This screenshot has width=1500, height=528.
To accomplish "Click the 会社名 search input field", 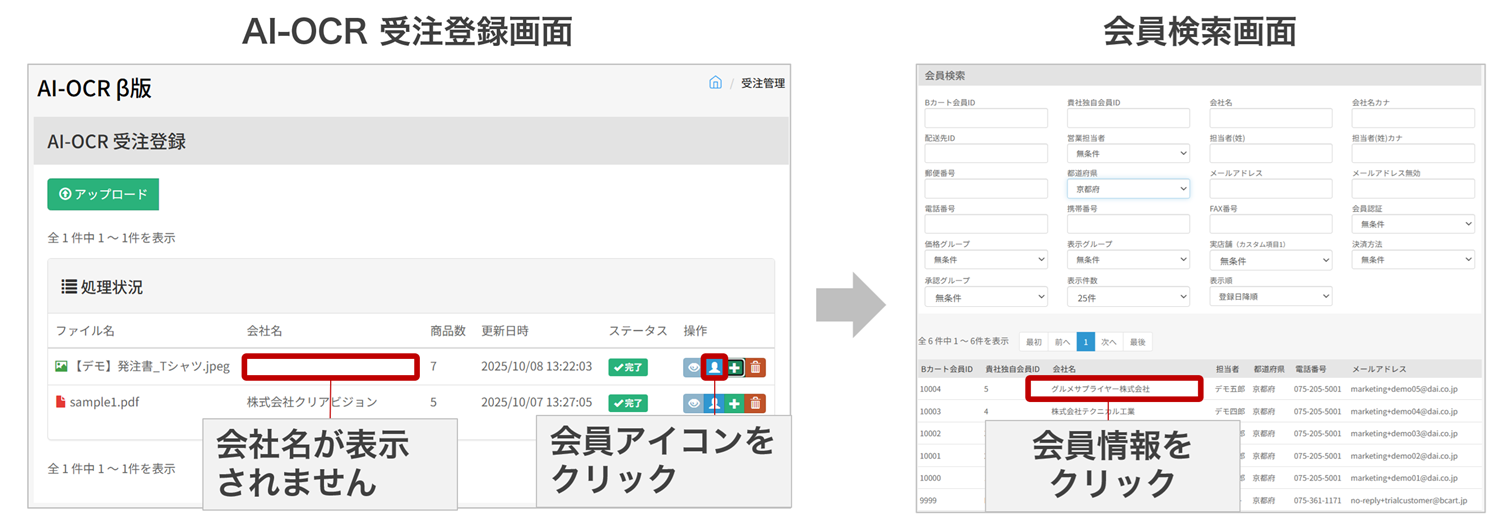I will click(x=1270, y=118).
